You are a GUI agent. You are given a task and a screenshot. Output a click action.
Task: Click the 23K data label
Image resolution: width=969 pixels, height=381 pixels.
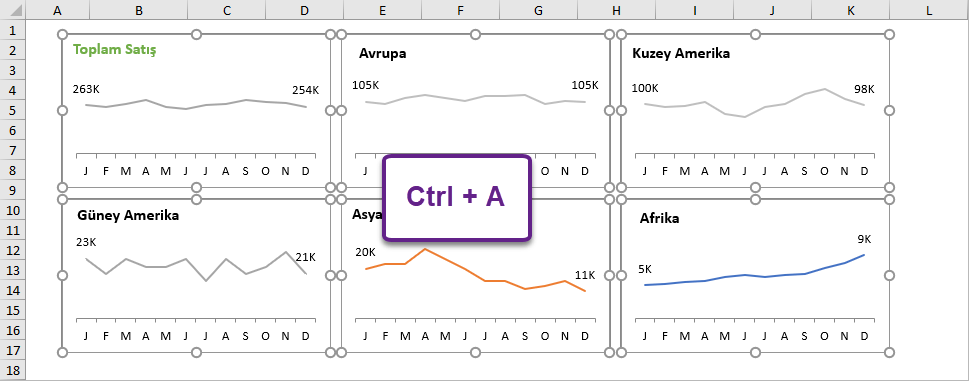click(x=87, y=242)
